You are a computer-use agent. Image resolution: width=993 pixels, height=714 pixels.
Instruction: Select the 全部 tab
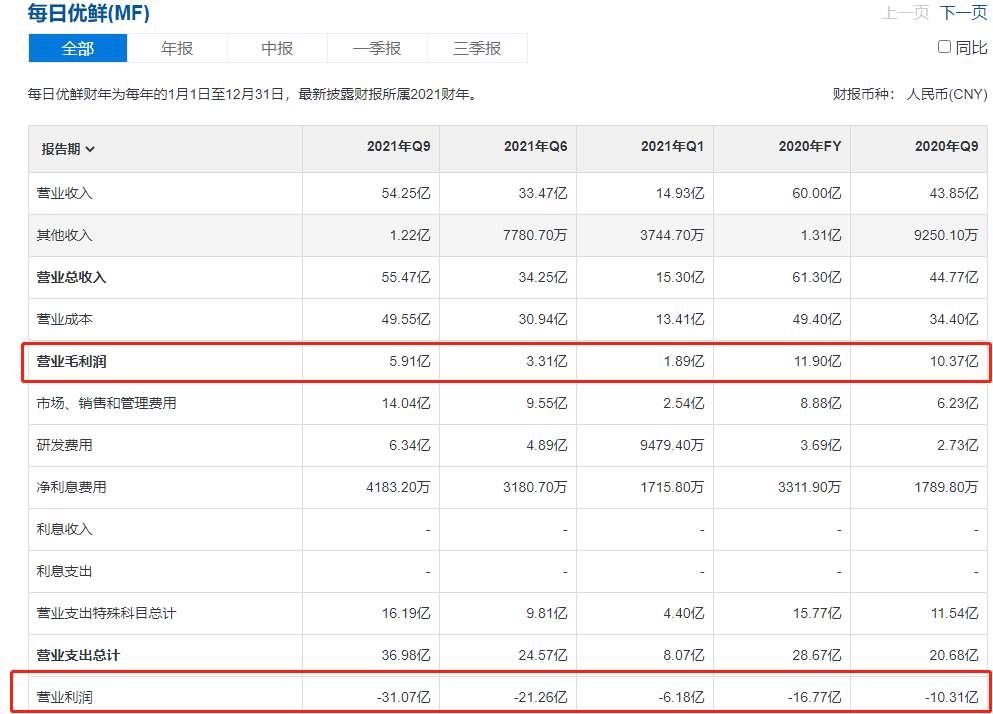(x=78, y=48)
